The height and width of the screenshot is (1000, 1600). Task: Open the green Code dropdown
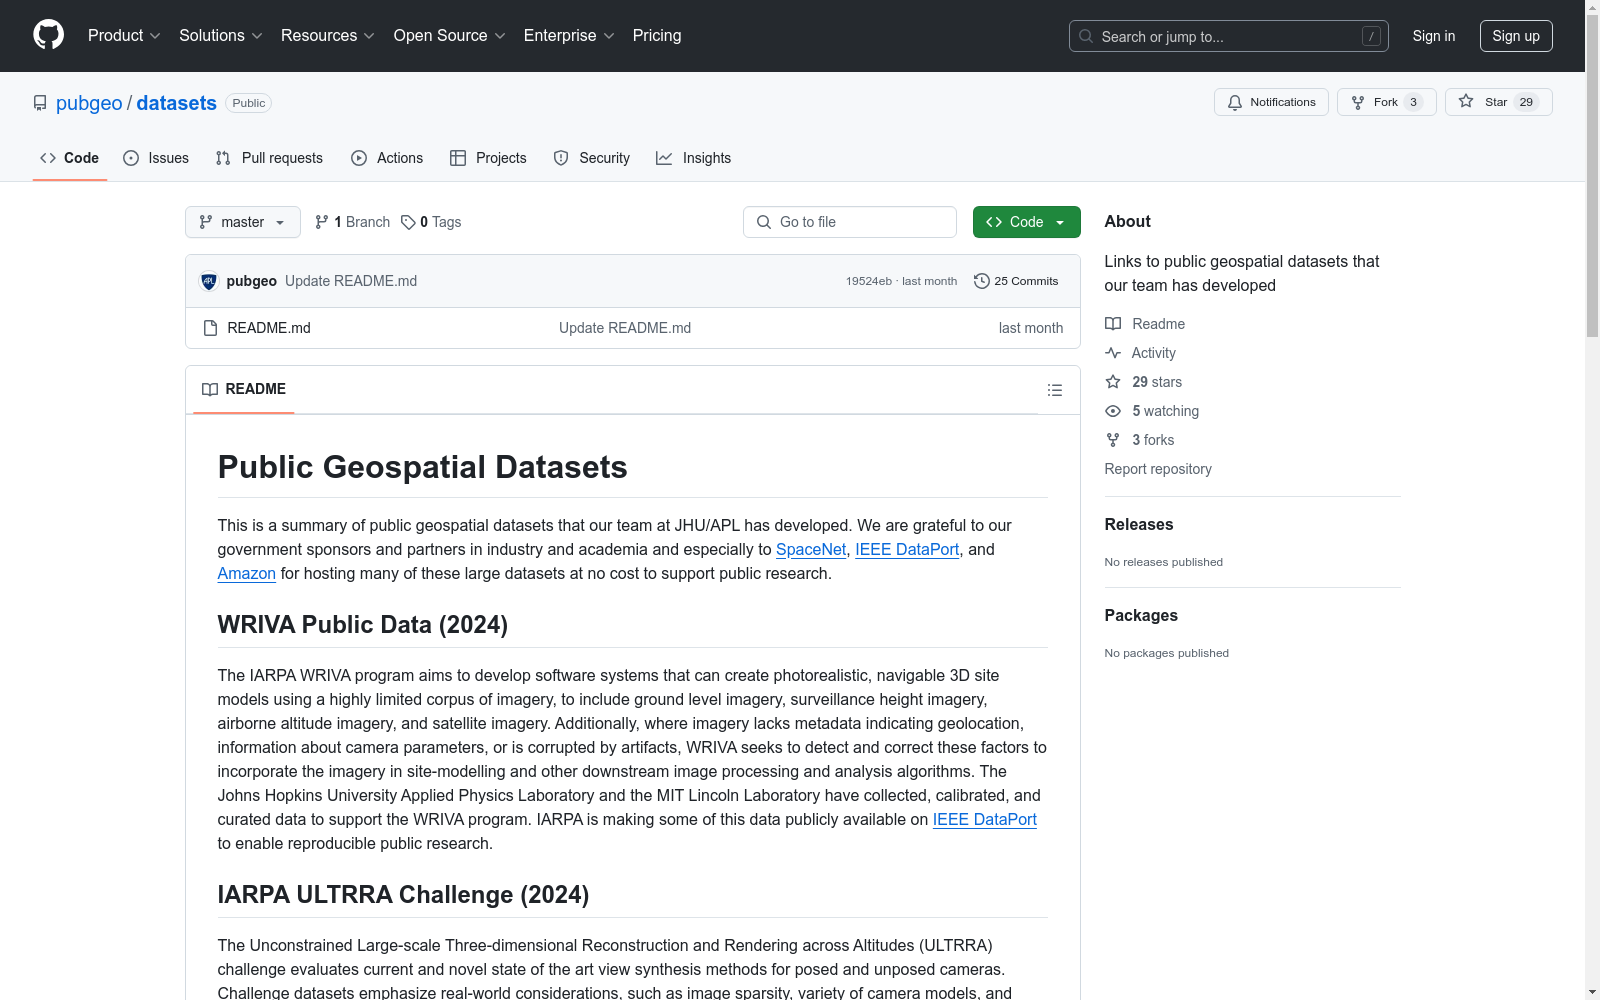pos(1026,222)
